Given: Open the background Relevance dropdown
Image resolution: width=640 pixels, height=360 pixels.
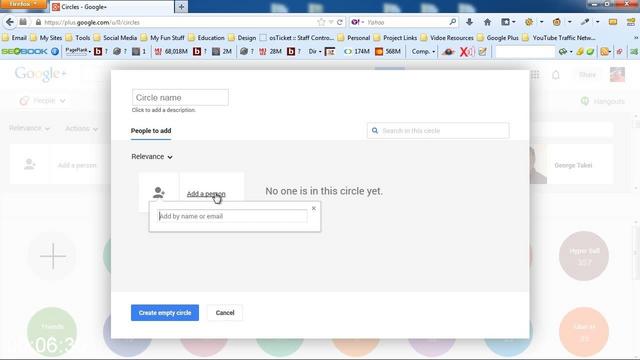Looking at the screenshot, I should (x=29, y=129).
